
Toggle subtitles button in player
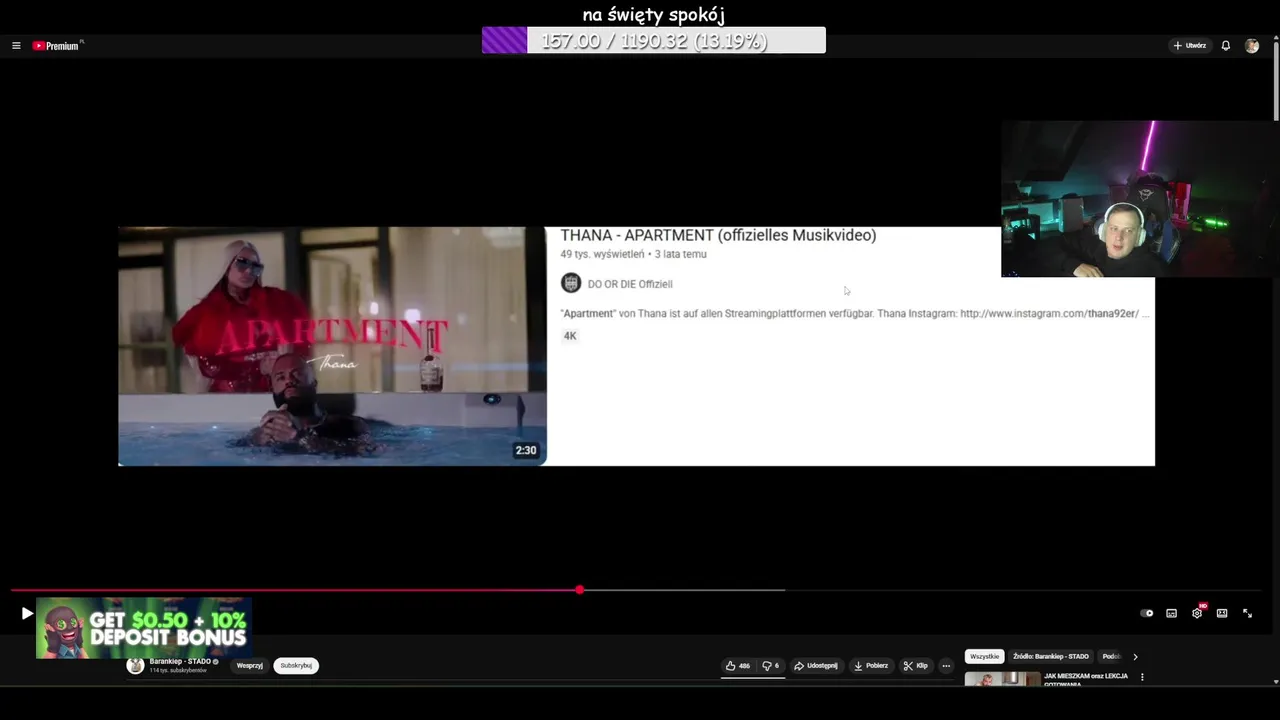click(x=1172, y=613)
